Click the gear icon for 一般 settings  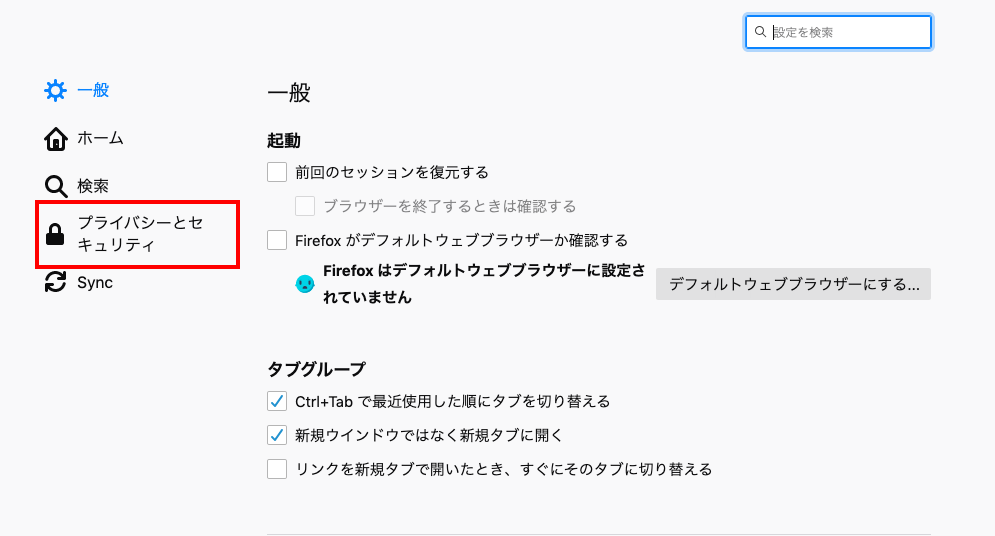(55, 91)
